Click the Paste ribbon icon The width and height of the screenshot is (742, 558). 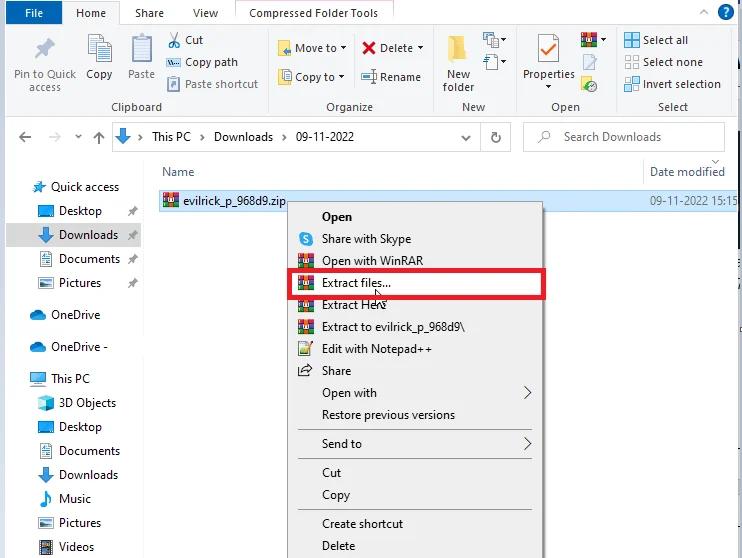pyautogui.click(x=141, y=49)
